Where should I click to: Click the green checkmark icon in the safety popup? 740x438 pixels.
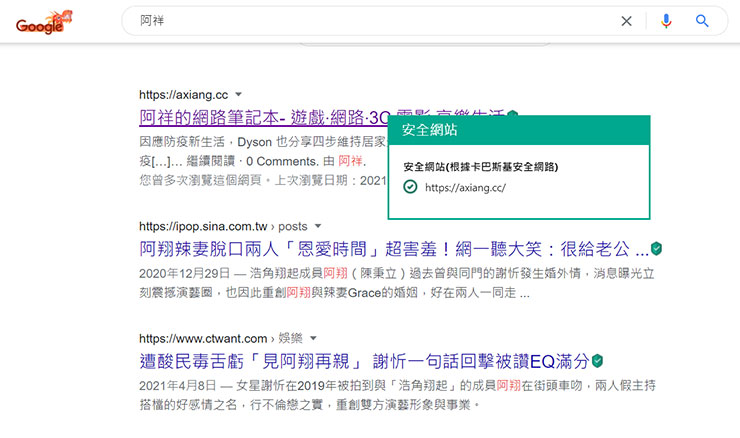(410, 187)
